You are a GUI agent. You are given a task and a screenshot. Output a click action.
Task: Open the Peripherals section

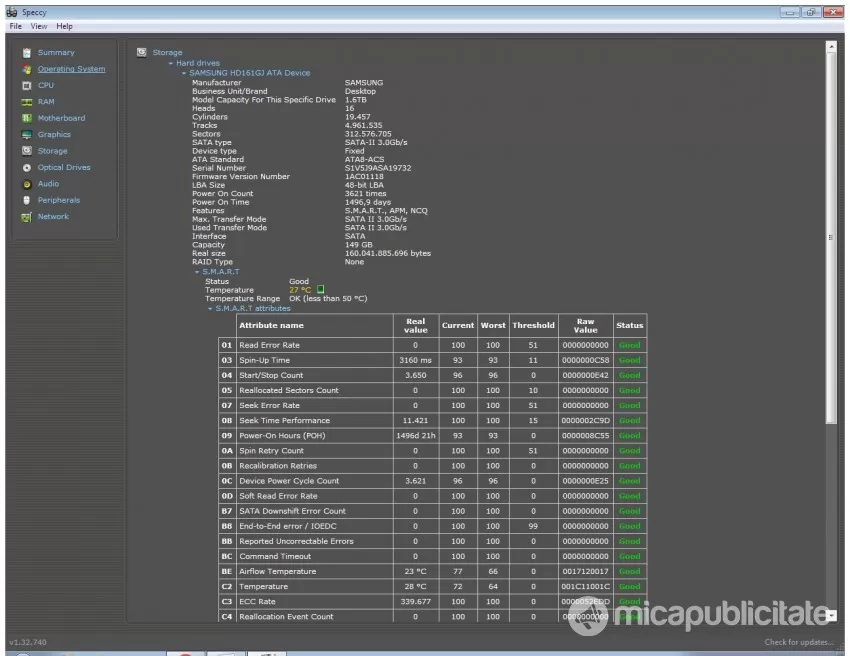tap(59, 200)
